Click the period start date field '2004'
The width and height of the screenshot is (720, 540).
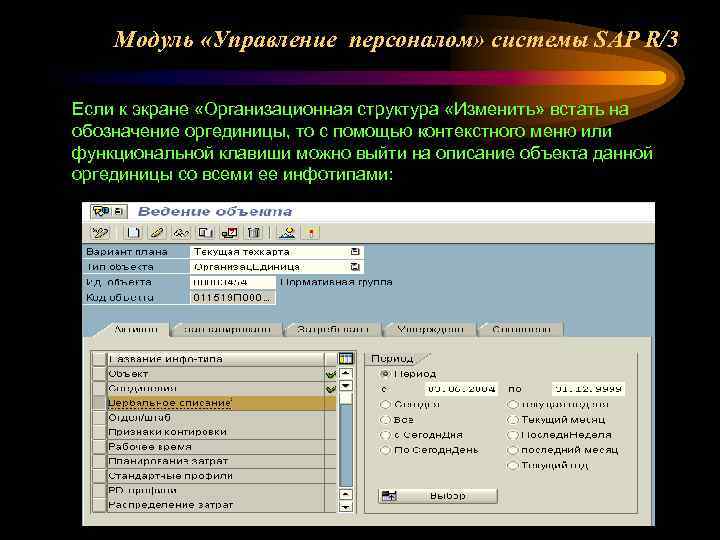point(461,389)
